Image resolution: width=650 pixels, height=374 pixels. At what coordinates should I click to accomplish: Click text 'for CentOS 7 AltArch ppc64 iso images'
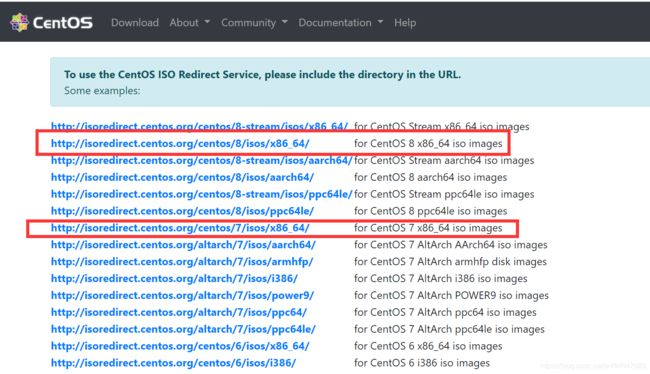pyautogui.click(x=445, y=312)
